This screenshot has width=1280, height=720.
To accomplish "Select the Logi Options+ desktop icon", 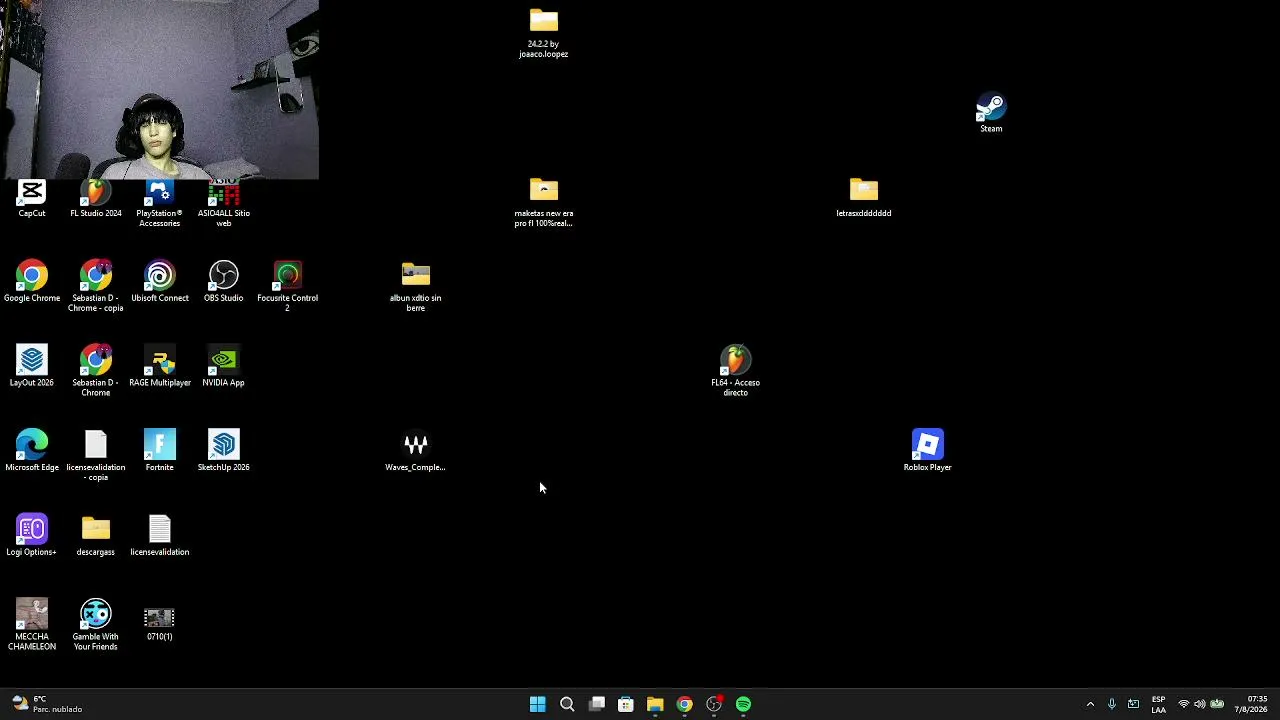I will pos(32,537).
